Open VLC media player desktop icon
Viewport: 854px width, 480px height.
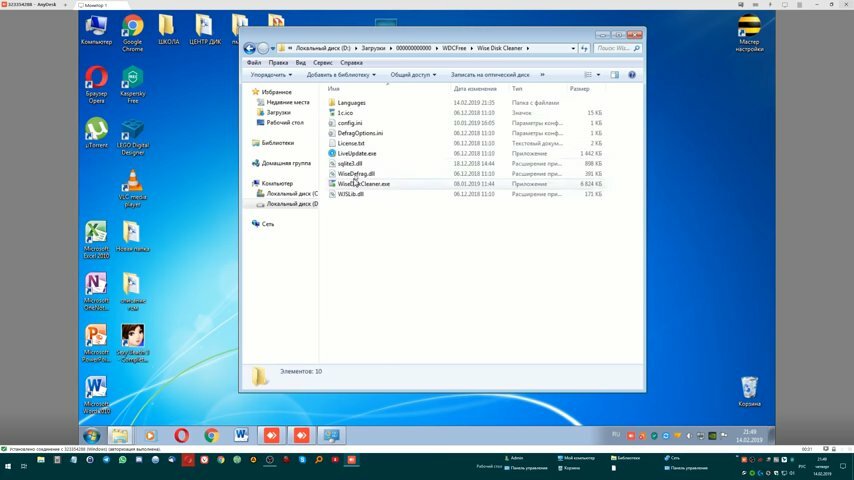[x=132, y=189]
